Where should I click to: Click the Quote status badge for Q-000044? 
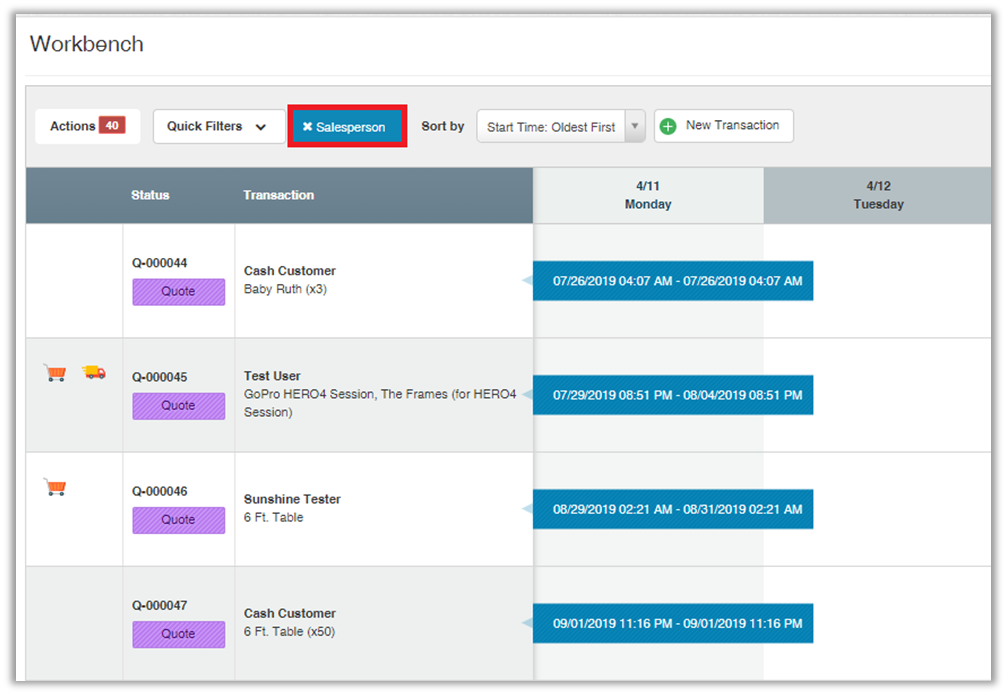[178, 292]
